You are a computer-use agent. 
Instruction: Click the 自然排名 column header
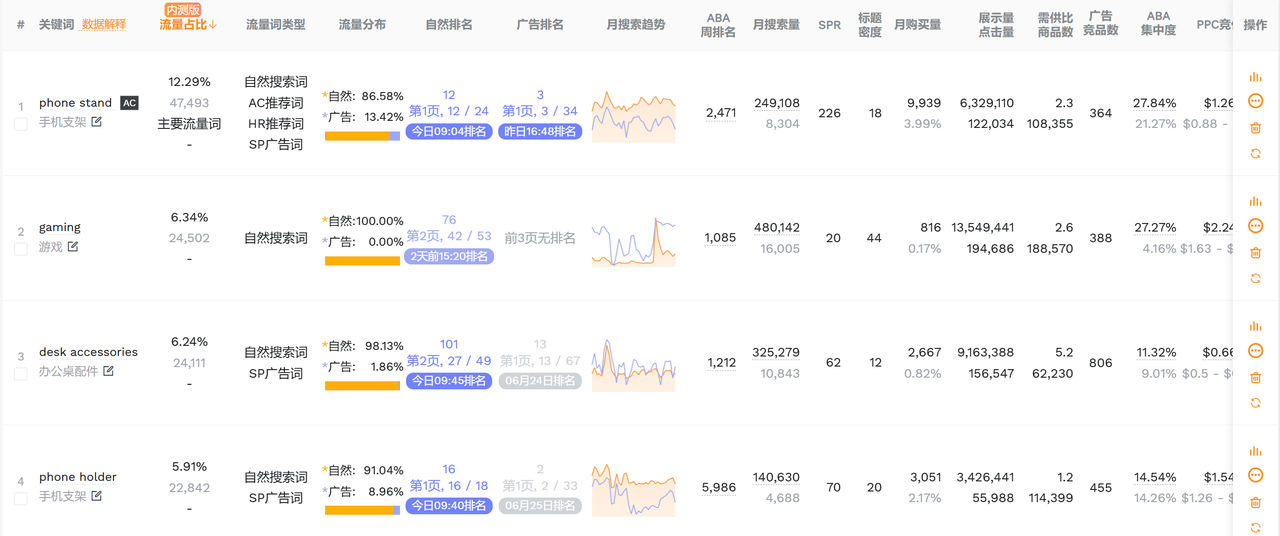tap(449, 24)
